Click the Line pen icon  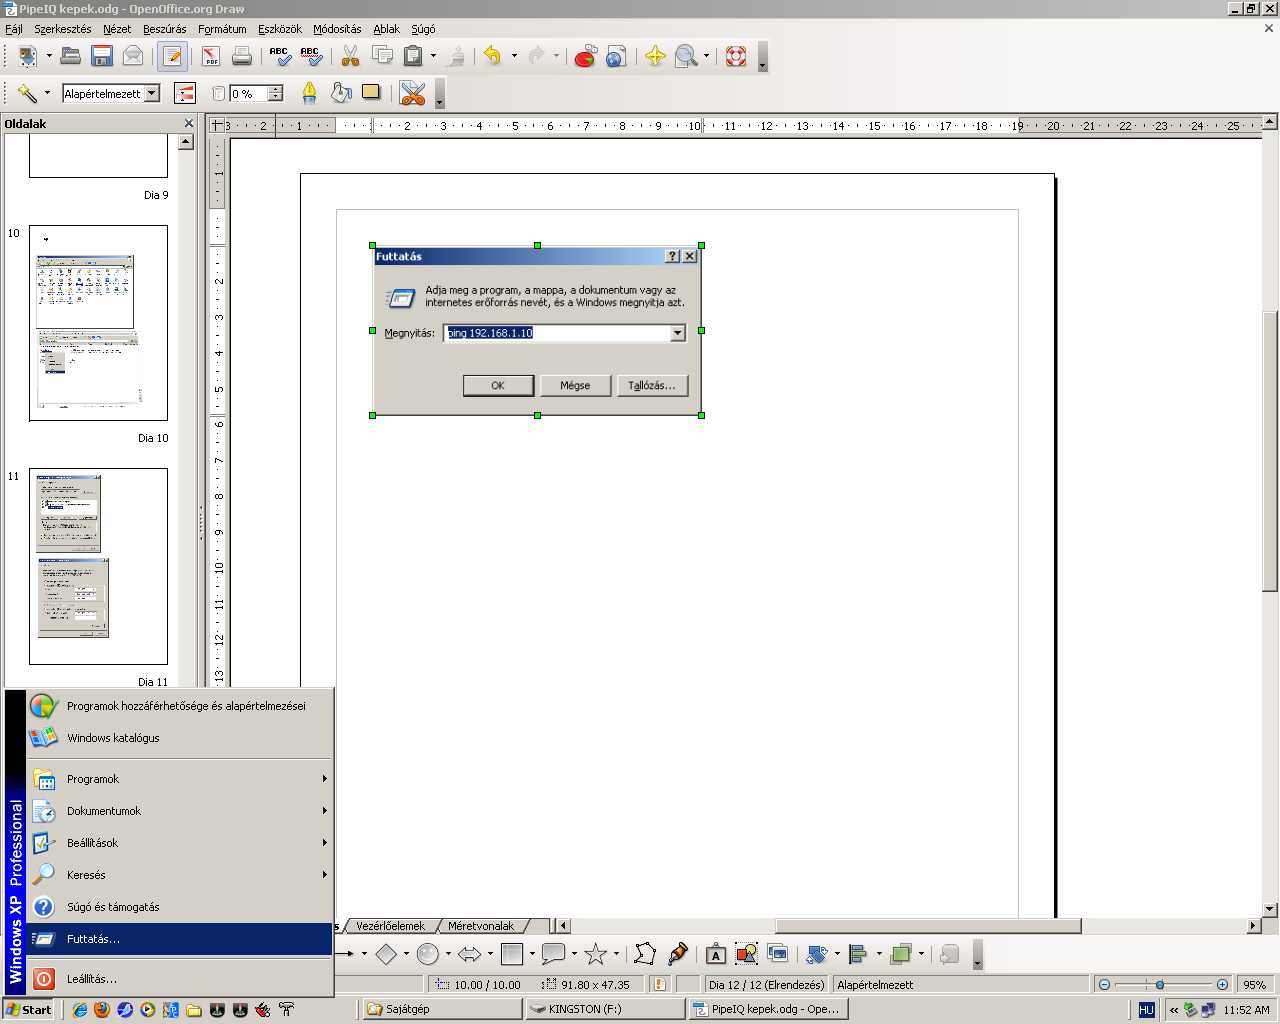(x=310, y=93)
